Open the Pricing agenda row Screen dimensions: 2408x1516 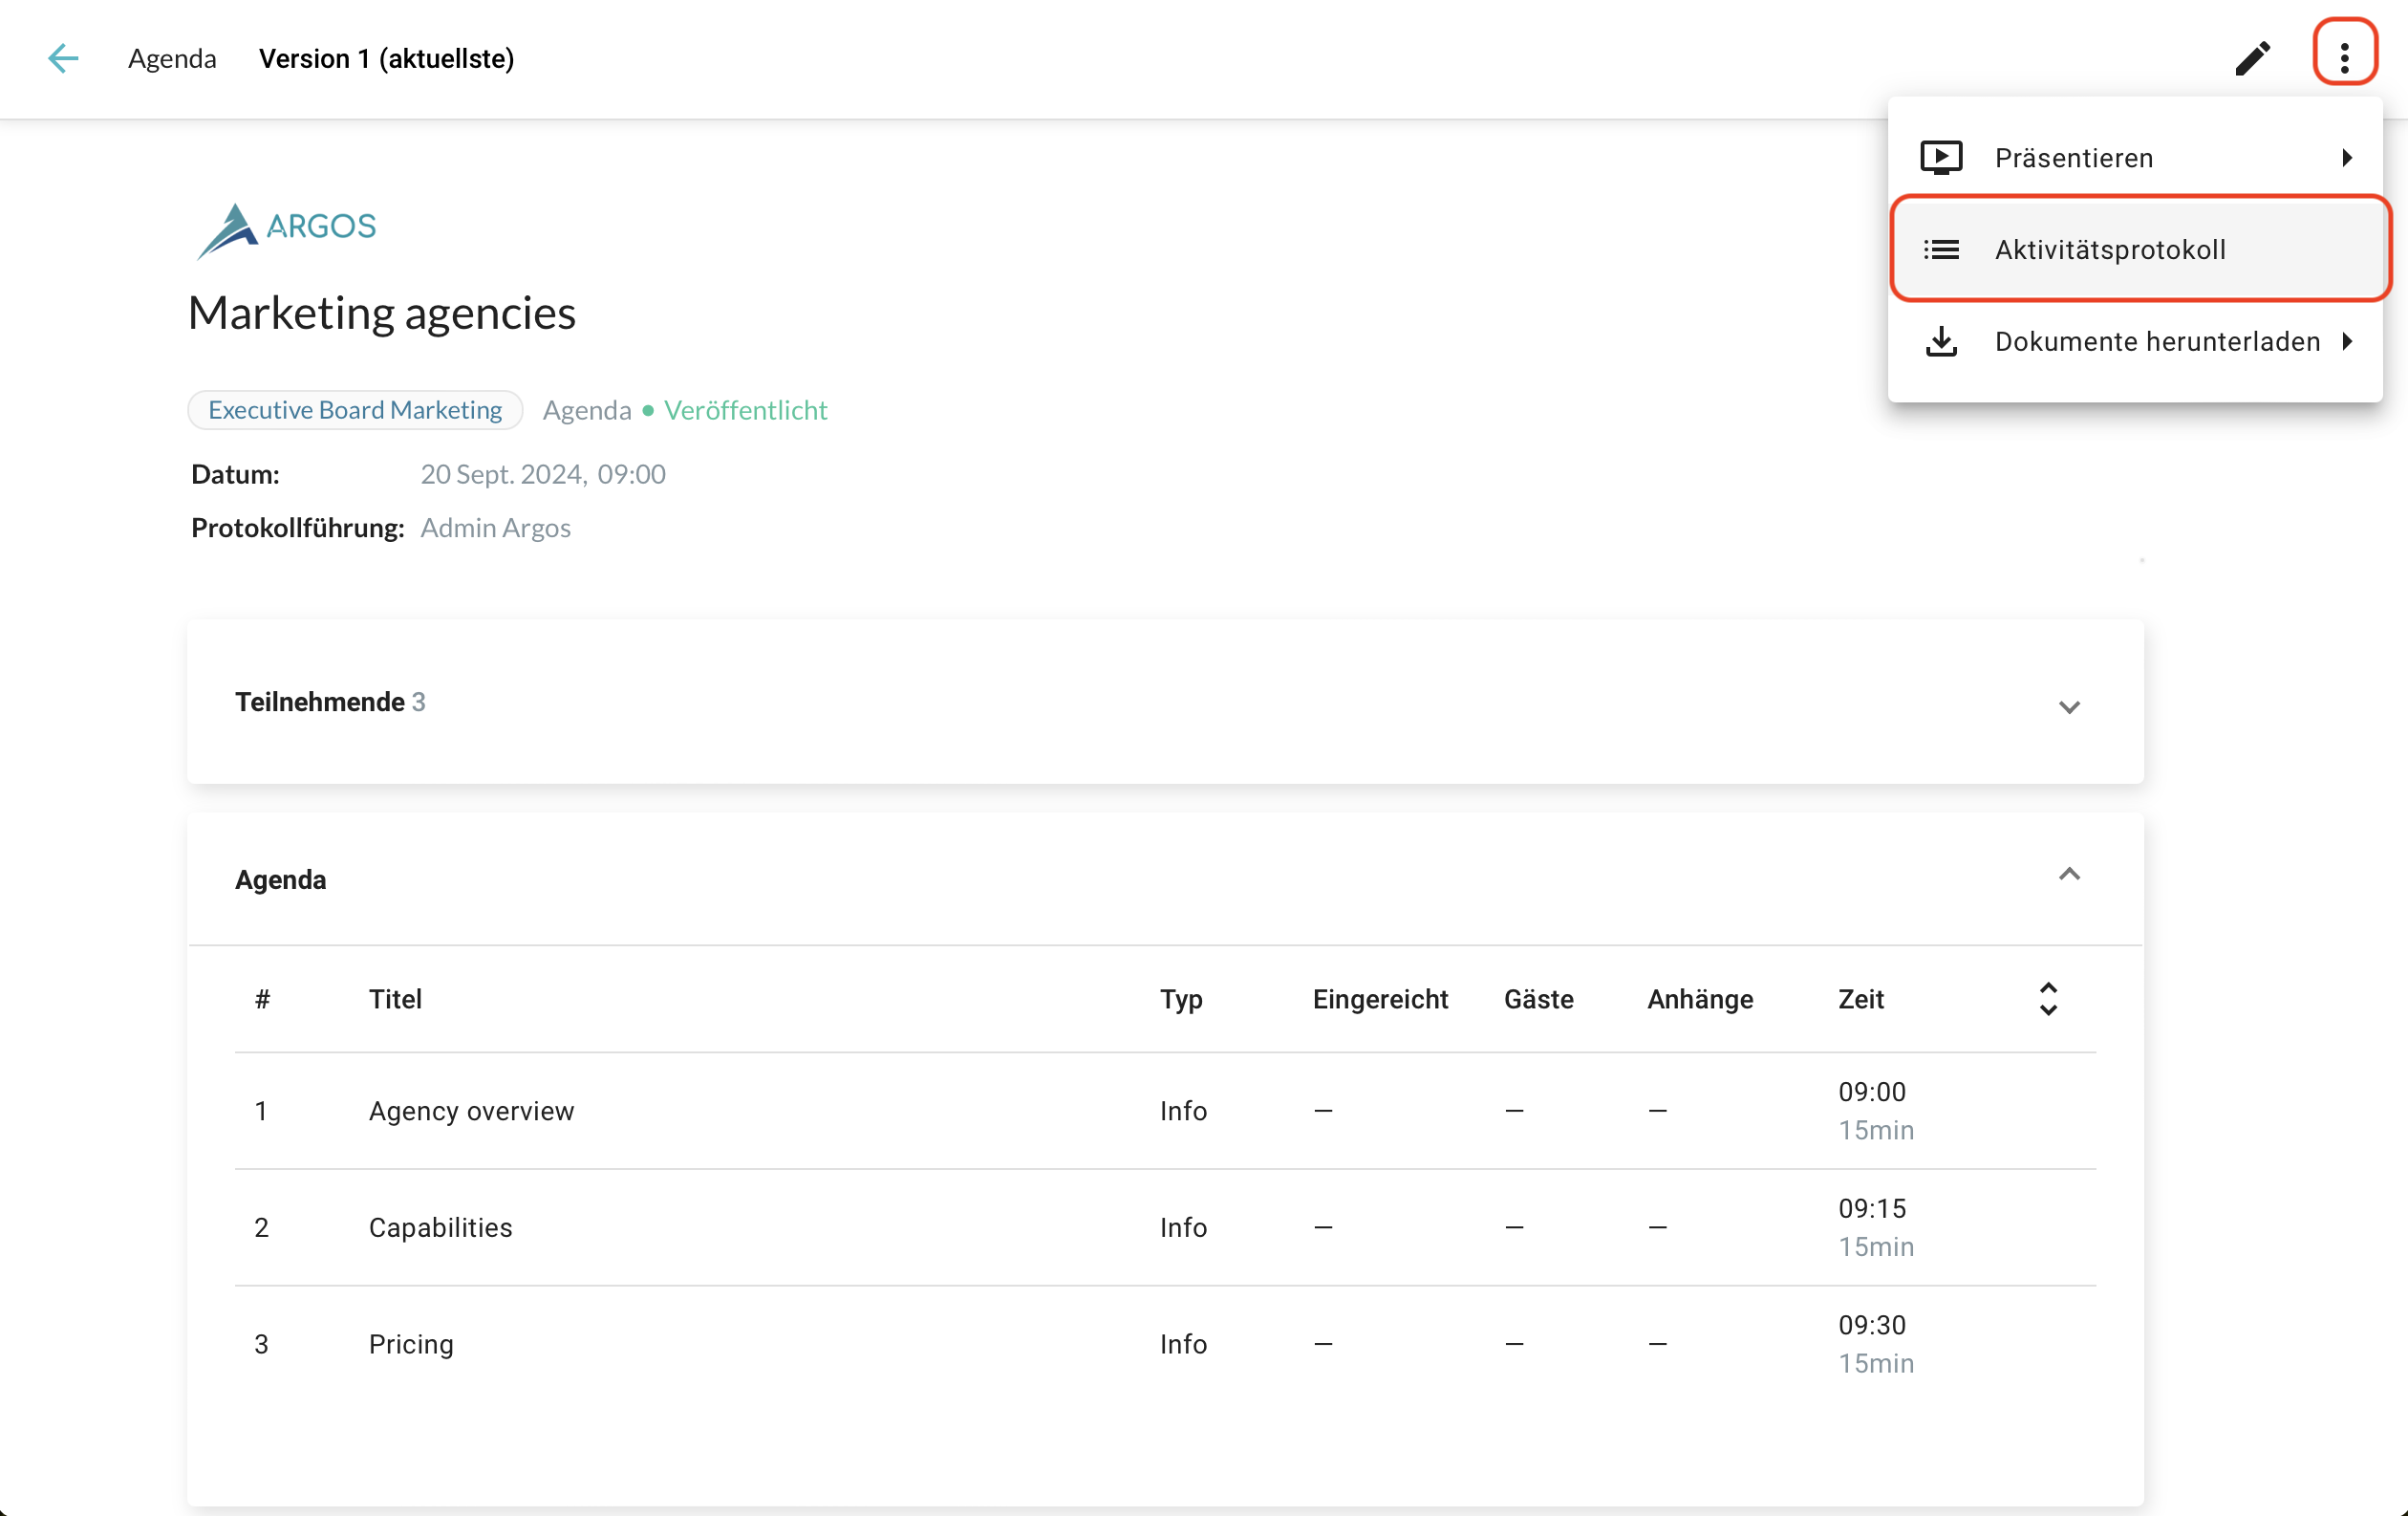[411, 1343]
